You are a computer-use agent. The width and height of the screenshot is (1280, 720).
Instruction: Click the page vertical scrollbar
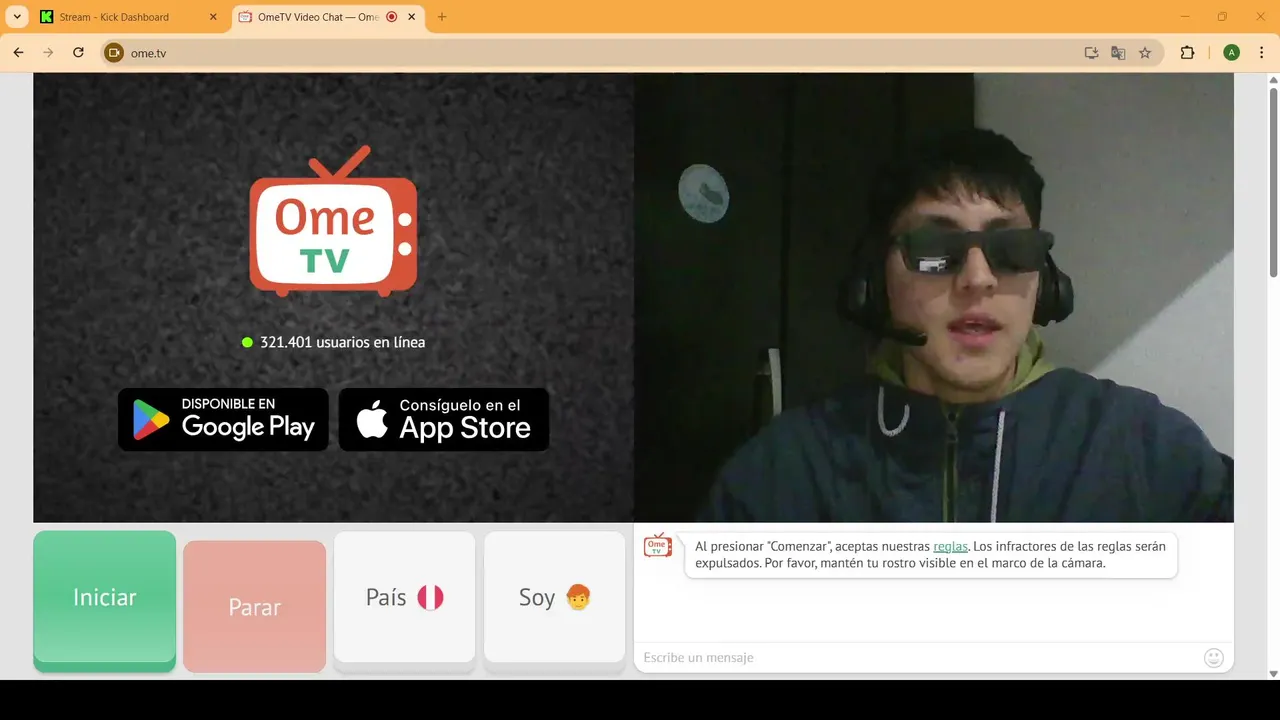(1273, 183)
